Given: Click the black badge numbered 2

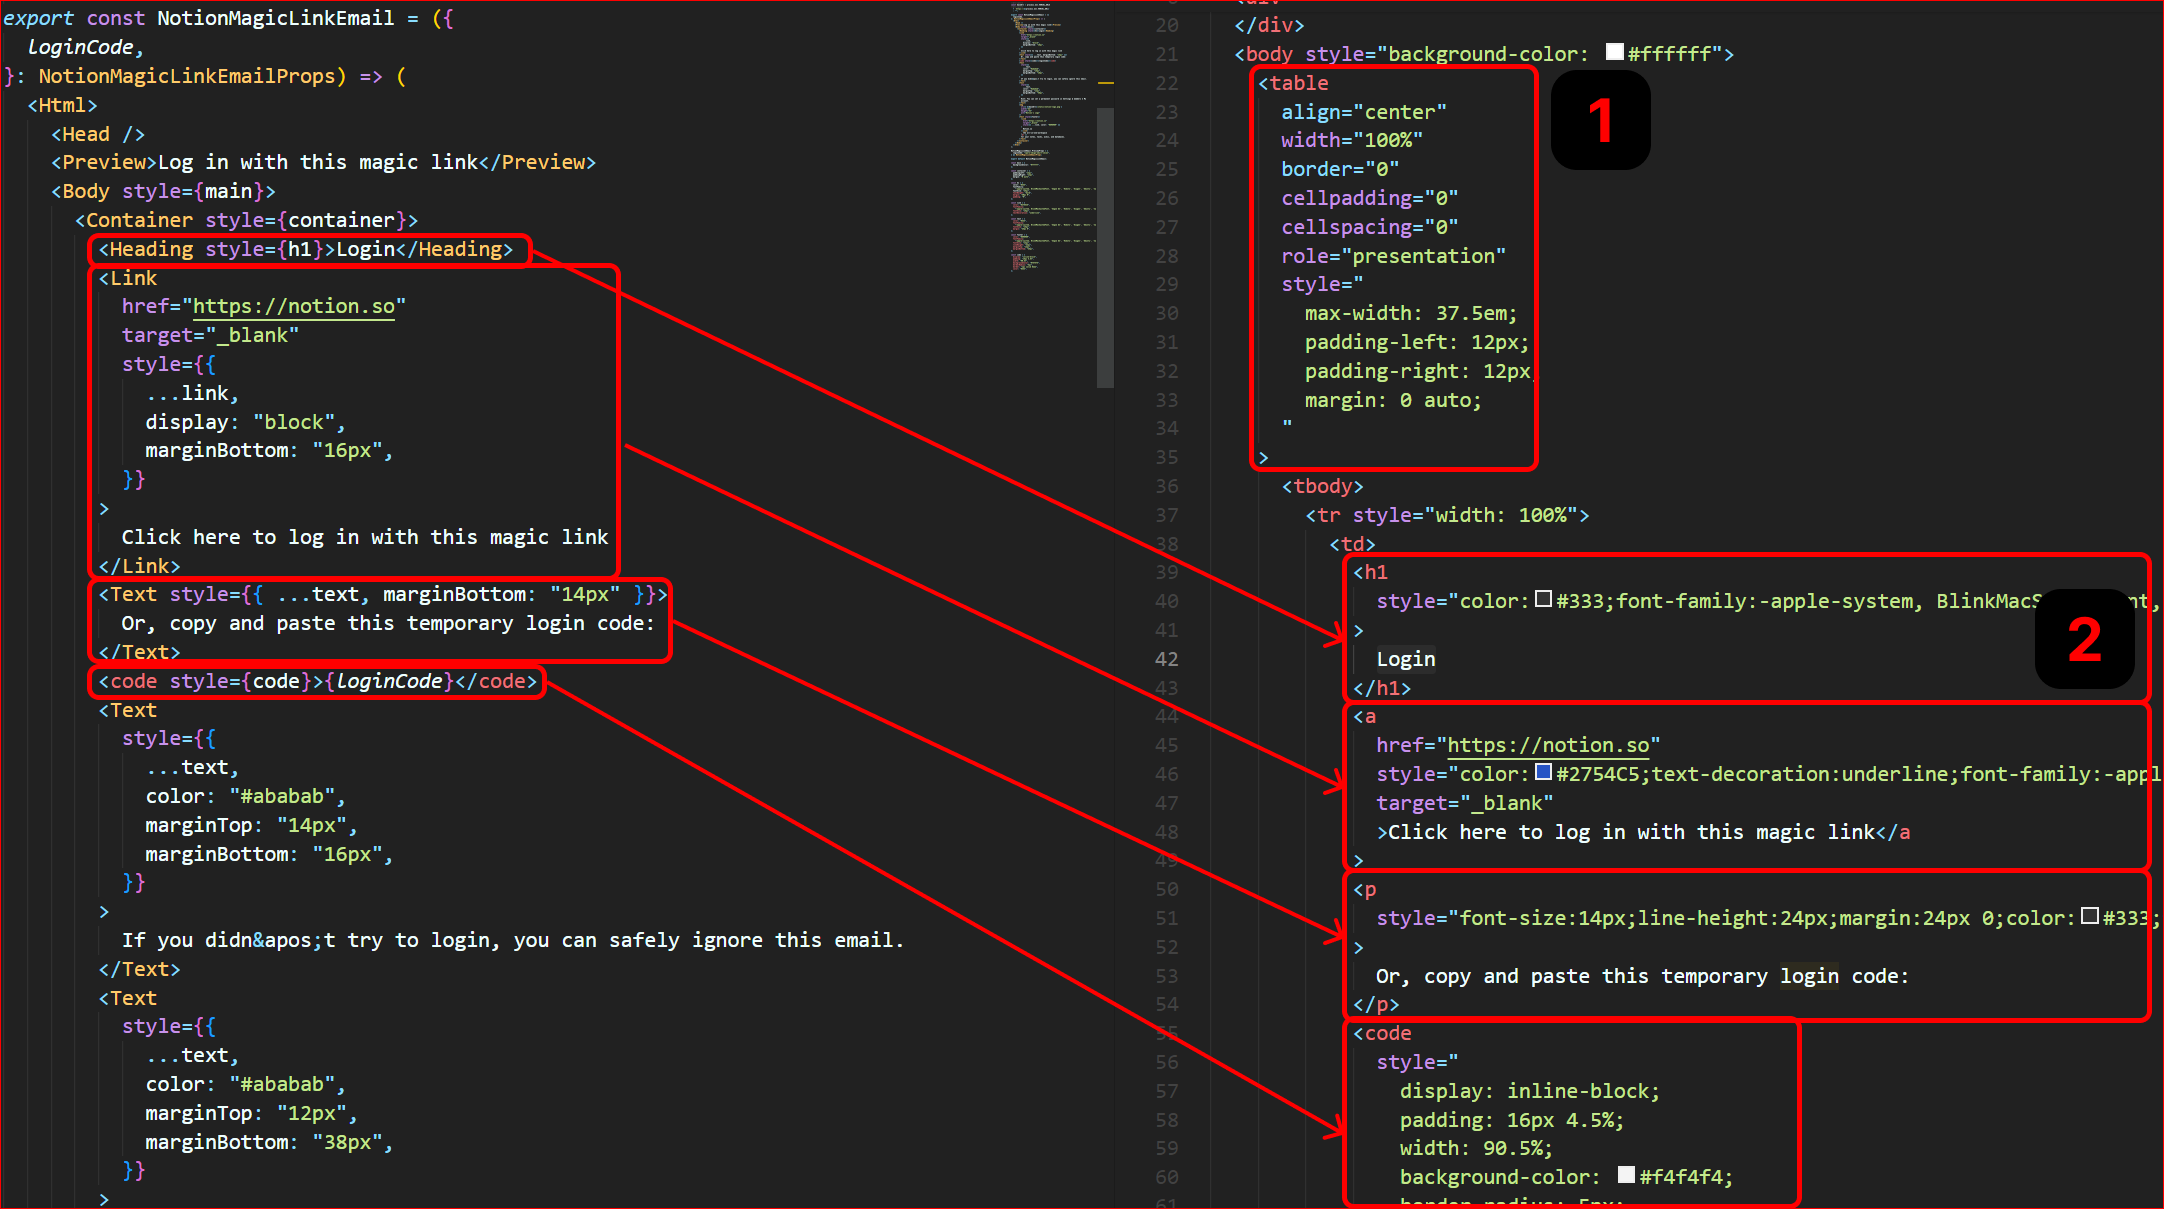Looking at the screenshot, I should click(x=2084, y=640).
